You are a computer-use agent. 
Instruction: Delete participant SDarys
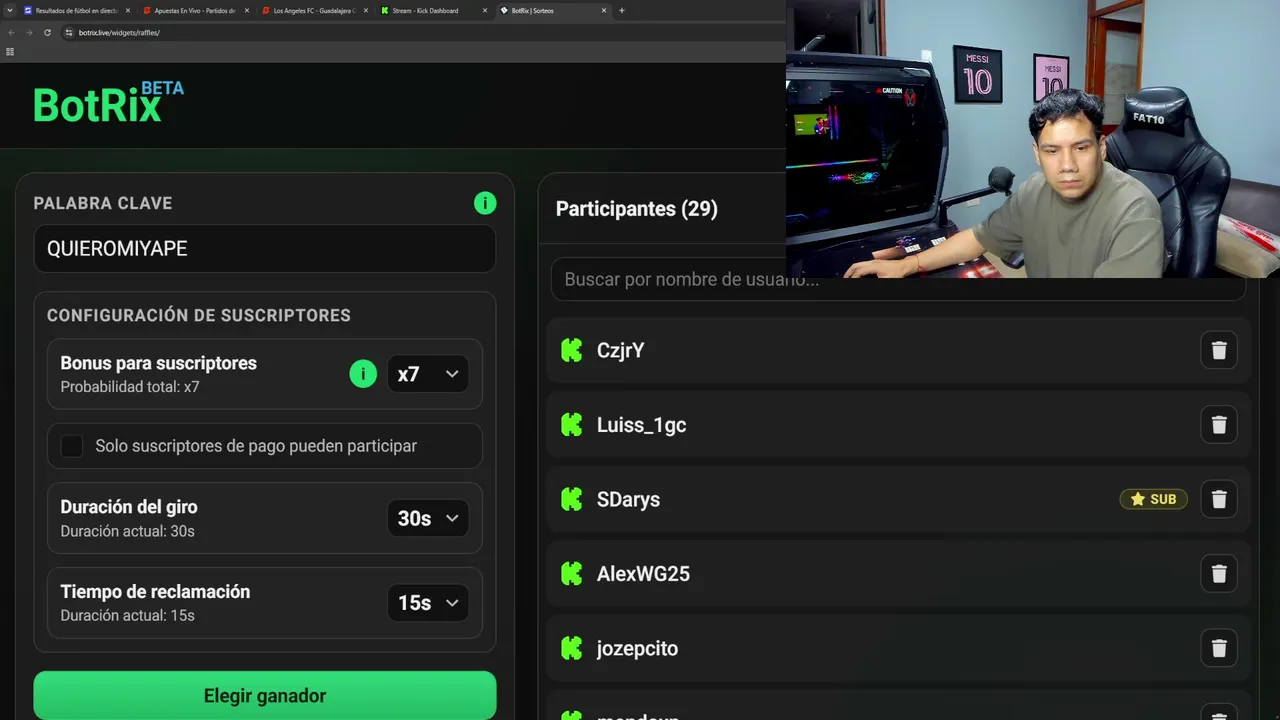pos(1219,499)
